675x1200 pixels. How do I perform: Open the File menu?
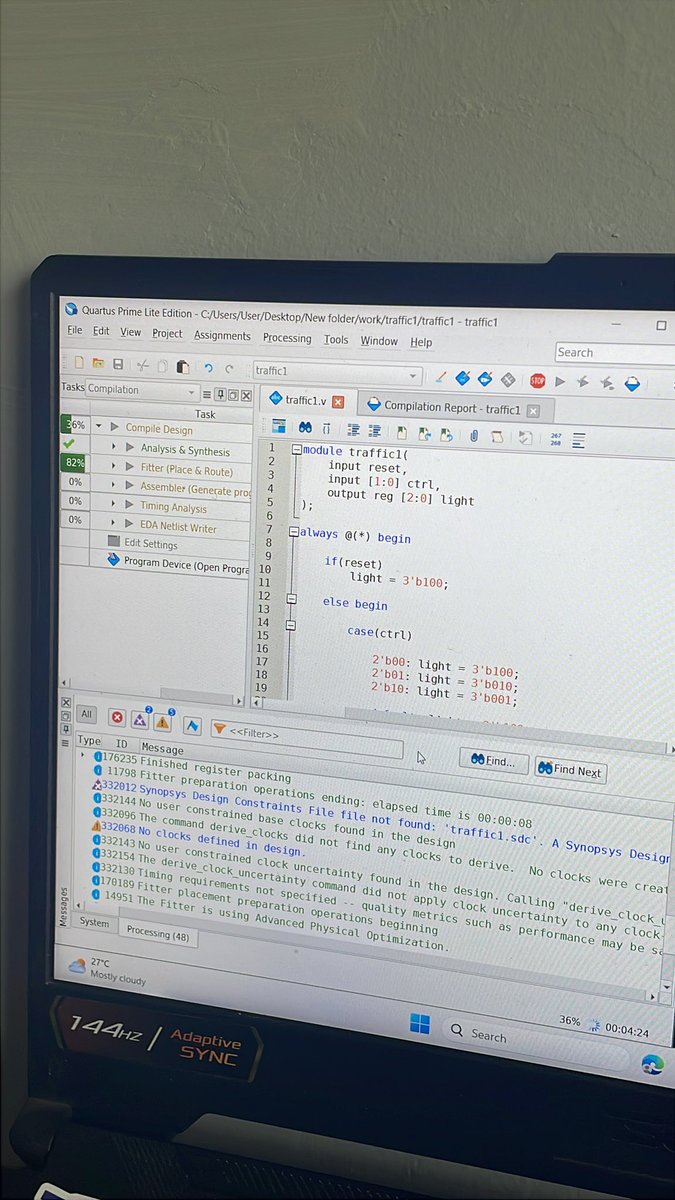(74, 331)
